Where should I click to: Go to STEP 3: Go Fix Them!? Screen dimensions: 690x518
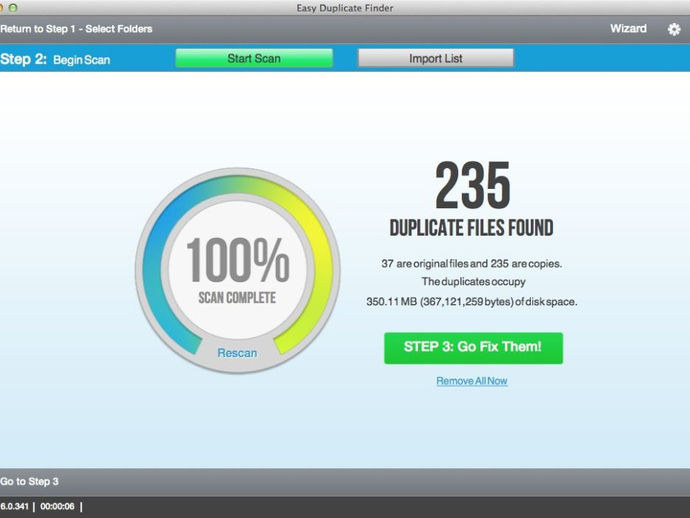click(x=473, y=348)
